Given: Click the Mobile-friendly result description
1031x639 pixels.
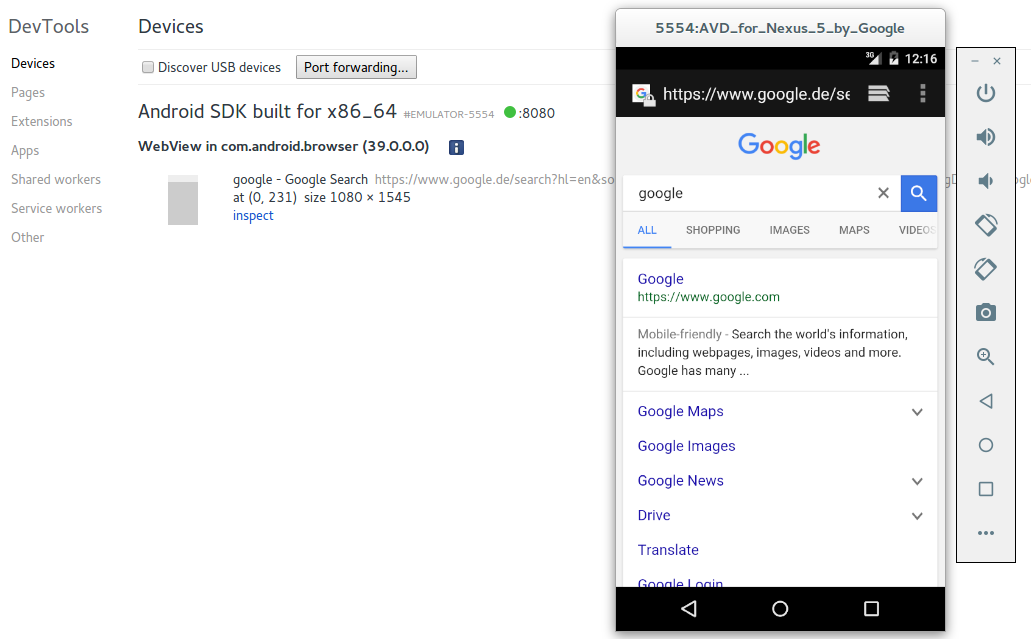Looking at the screenshot, I should (772, 352).
